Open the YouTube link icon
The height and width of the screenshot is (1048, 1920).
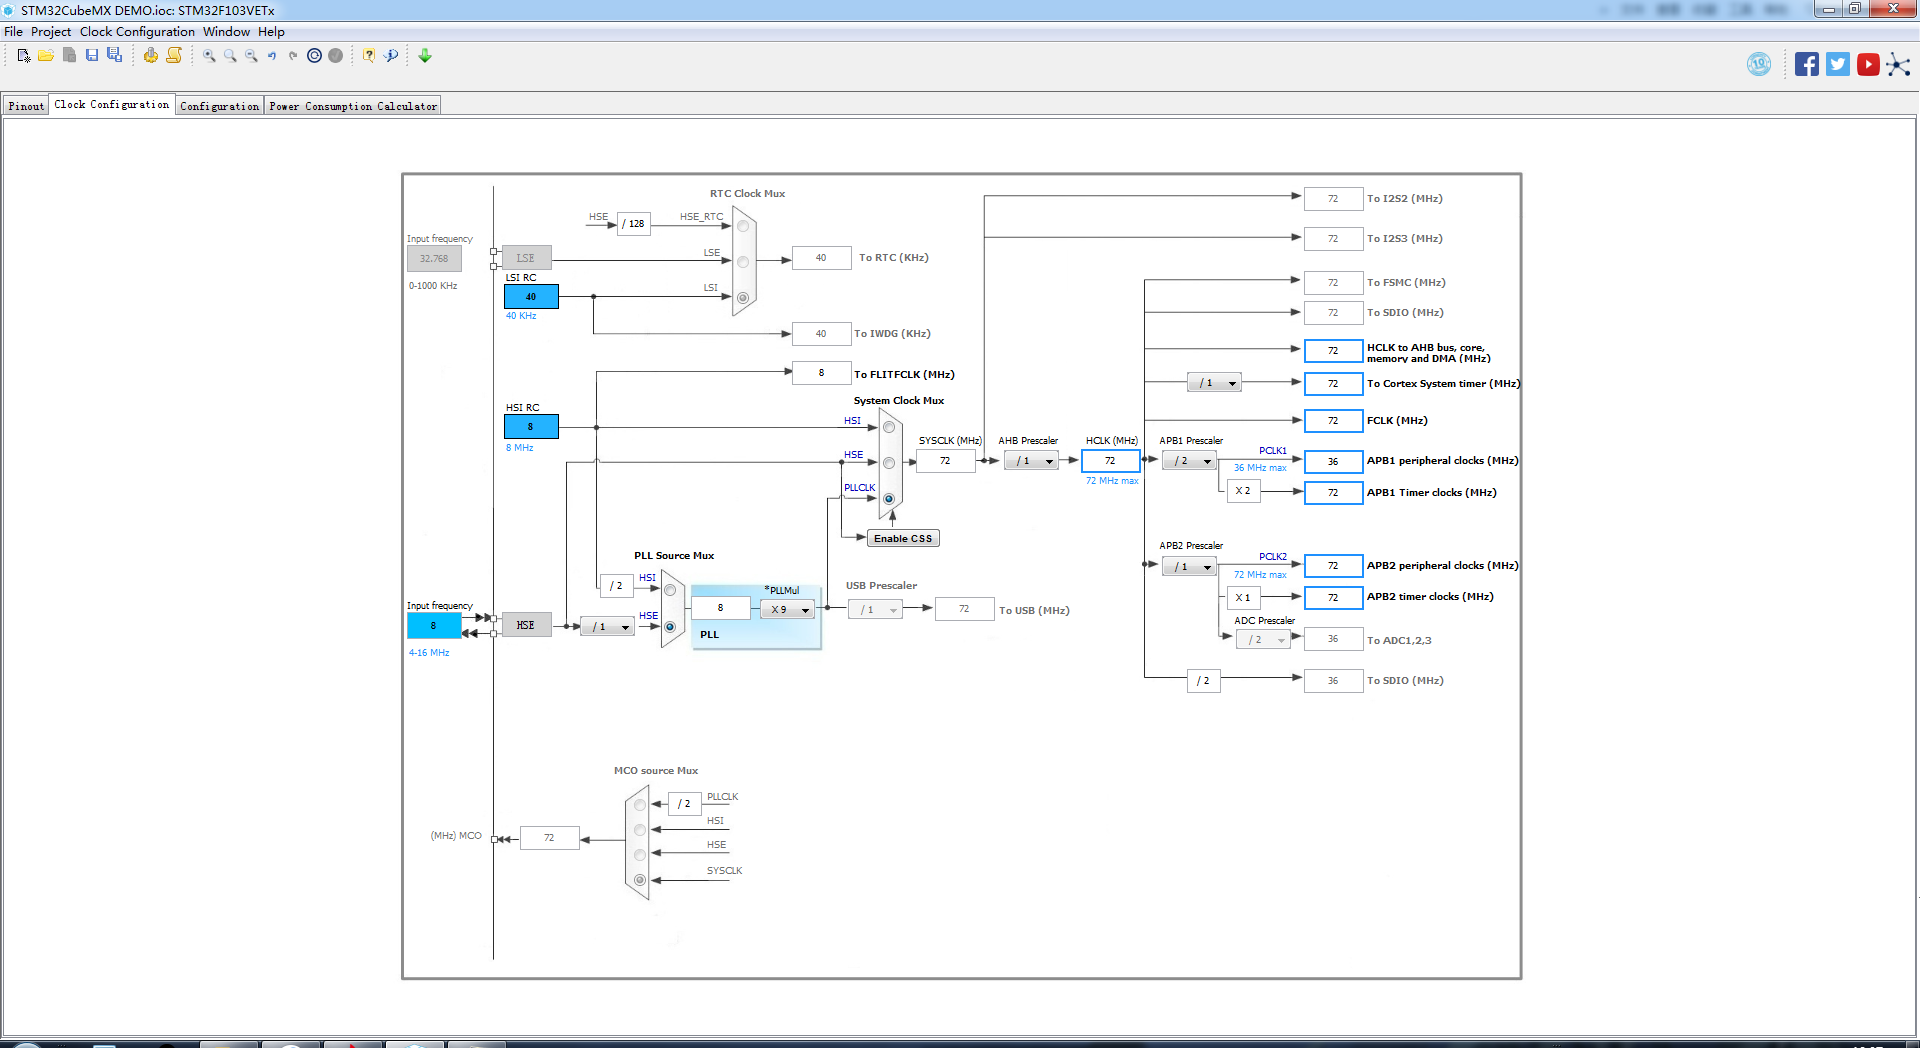tap(1868, 64)
